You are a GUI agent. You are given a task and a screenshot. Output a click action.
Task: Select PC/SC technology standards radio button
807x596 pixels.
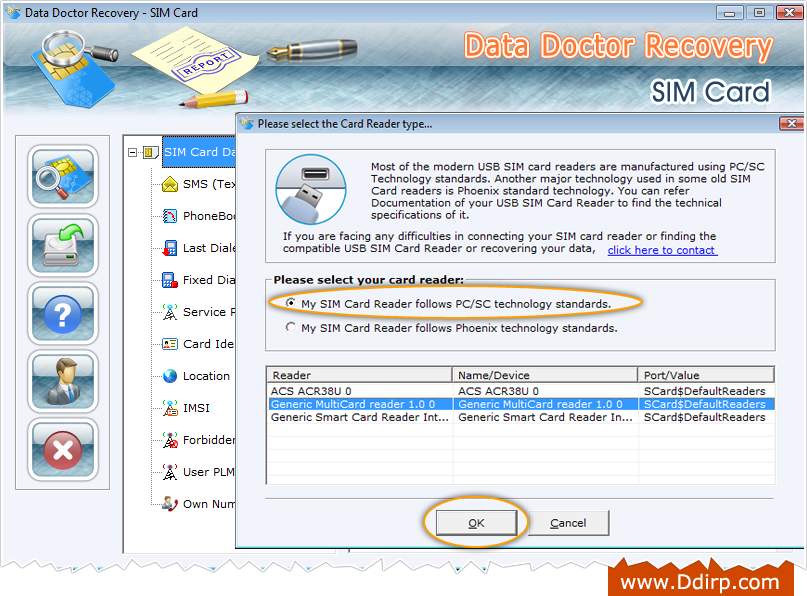(x=291, y=303)
